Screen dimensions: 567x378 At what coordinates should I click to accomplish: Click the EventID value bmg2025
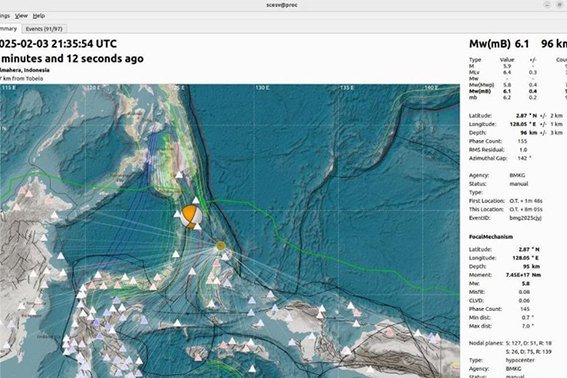[x=525, y=218]
